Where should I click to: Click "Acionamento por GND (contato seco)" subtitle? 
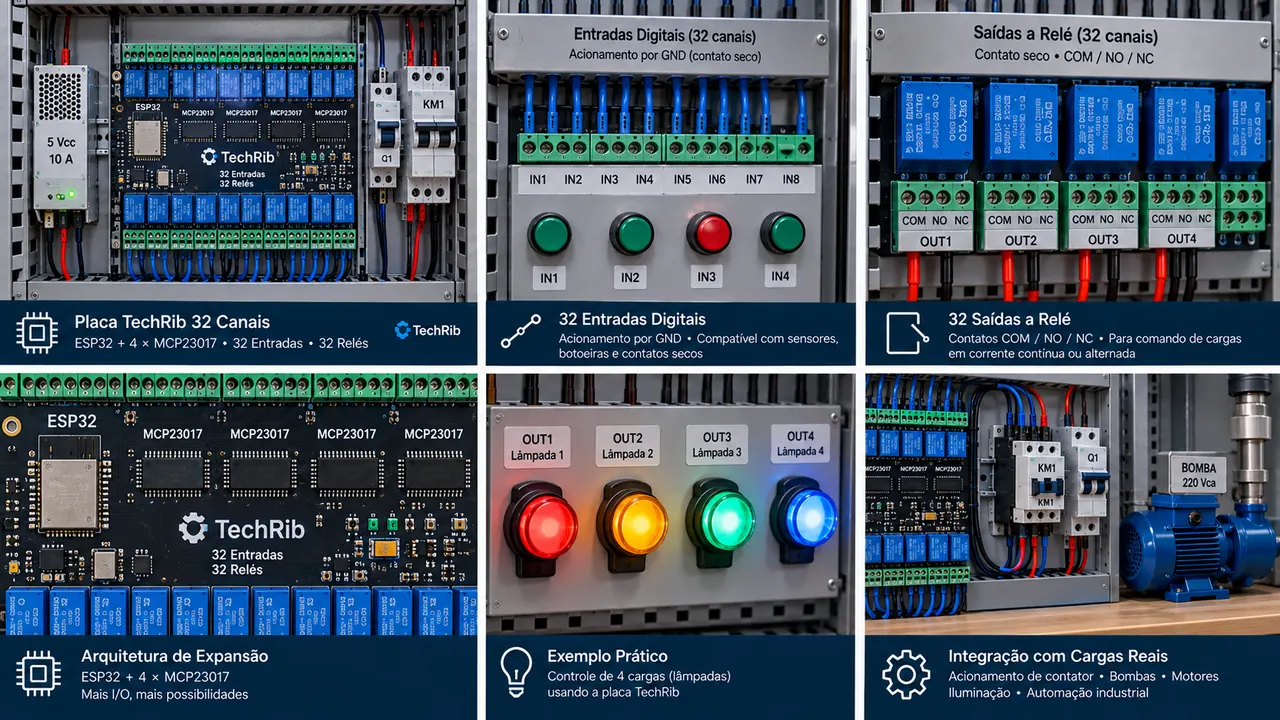click(x=665, y=56)
